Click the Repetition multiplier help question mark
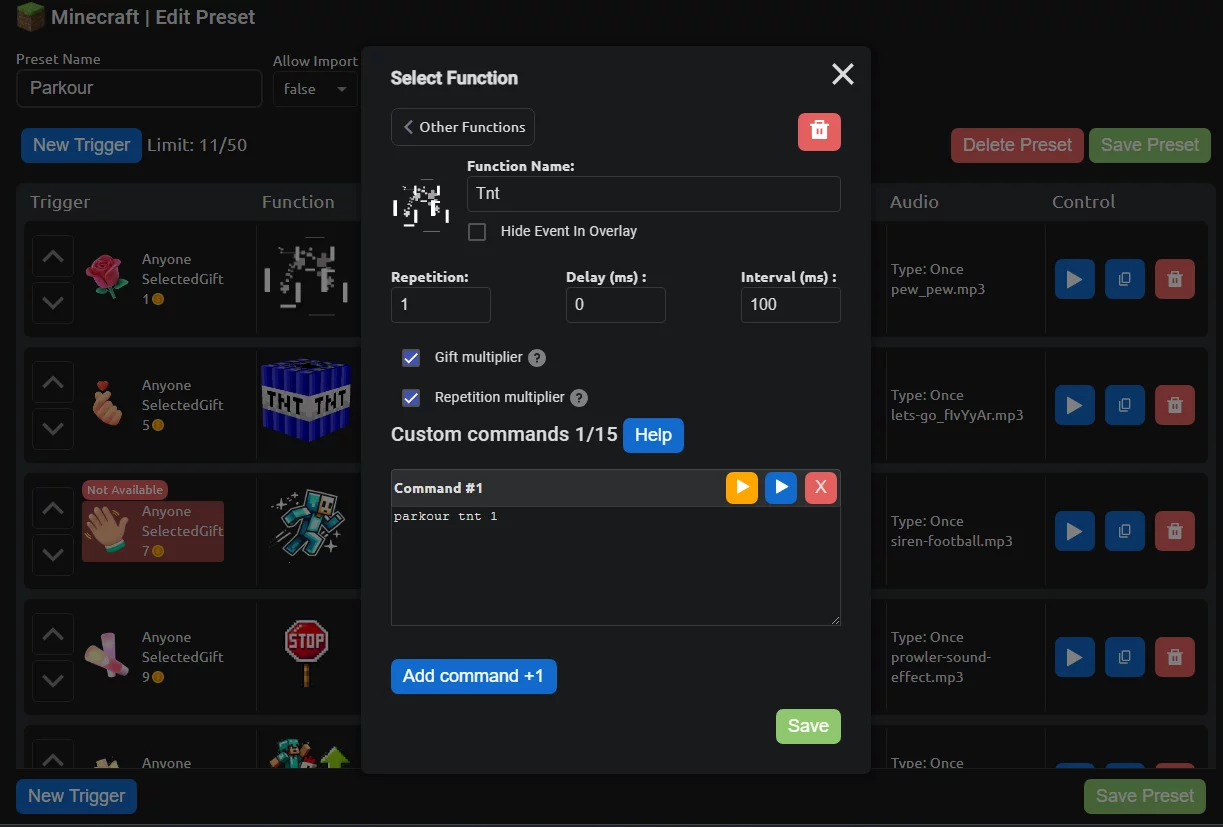Image resolution: width=1223 pixels, height=827 pixels. [579, 398]
